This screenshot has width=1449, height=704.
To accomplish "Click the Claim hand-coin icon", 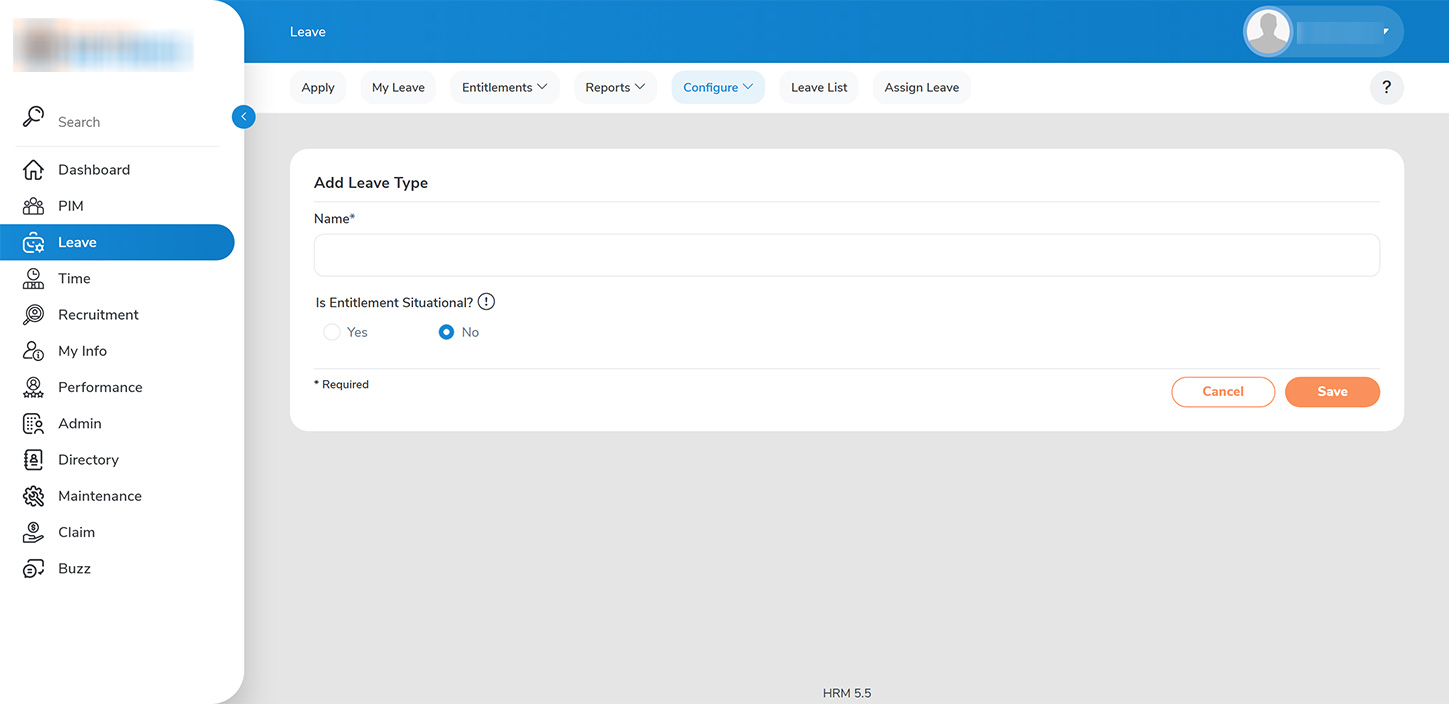I will pyautogui.click(x=33, y=532).
